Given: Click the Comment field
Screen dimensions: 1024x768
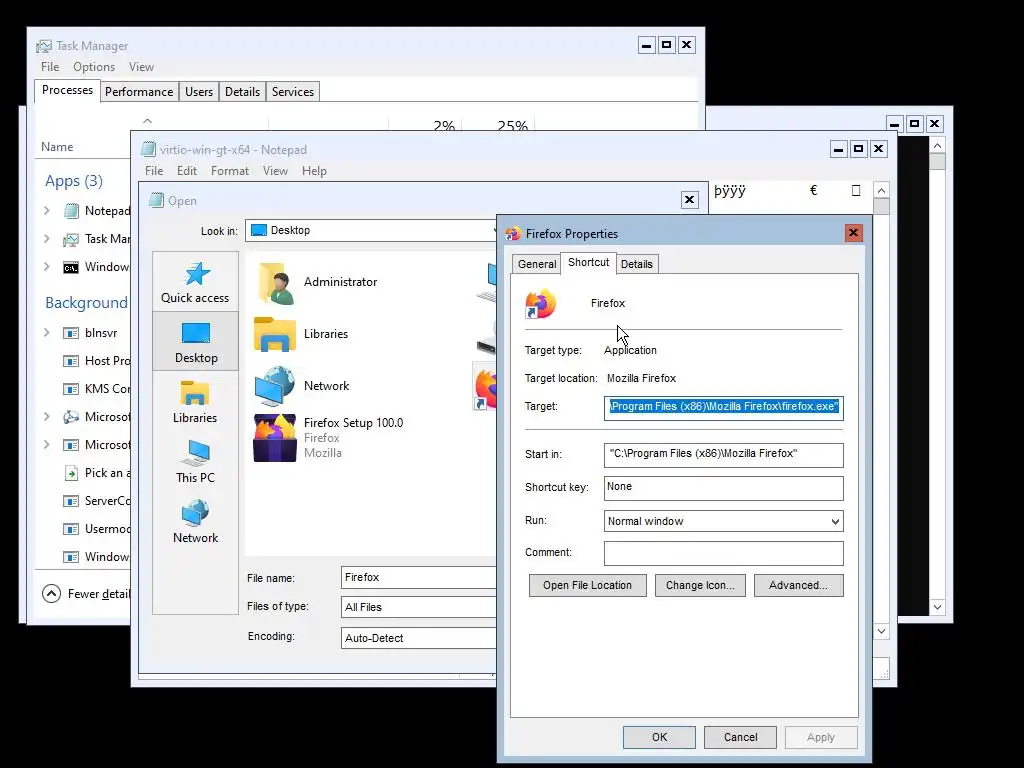Looking at the screenshot, I should (x=724, y=553).
